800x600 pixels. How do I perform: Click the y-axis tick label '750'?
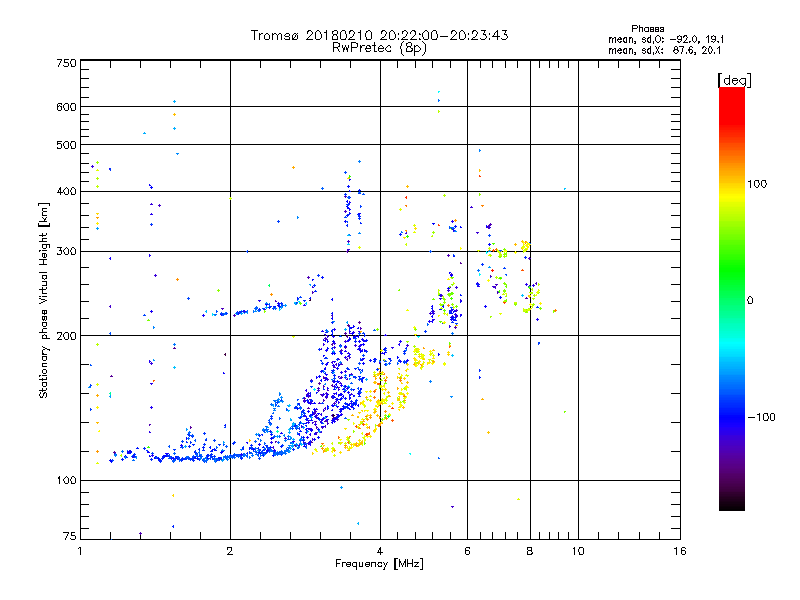click(66, 63)
